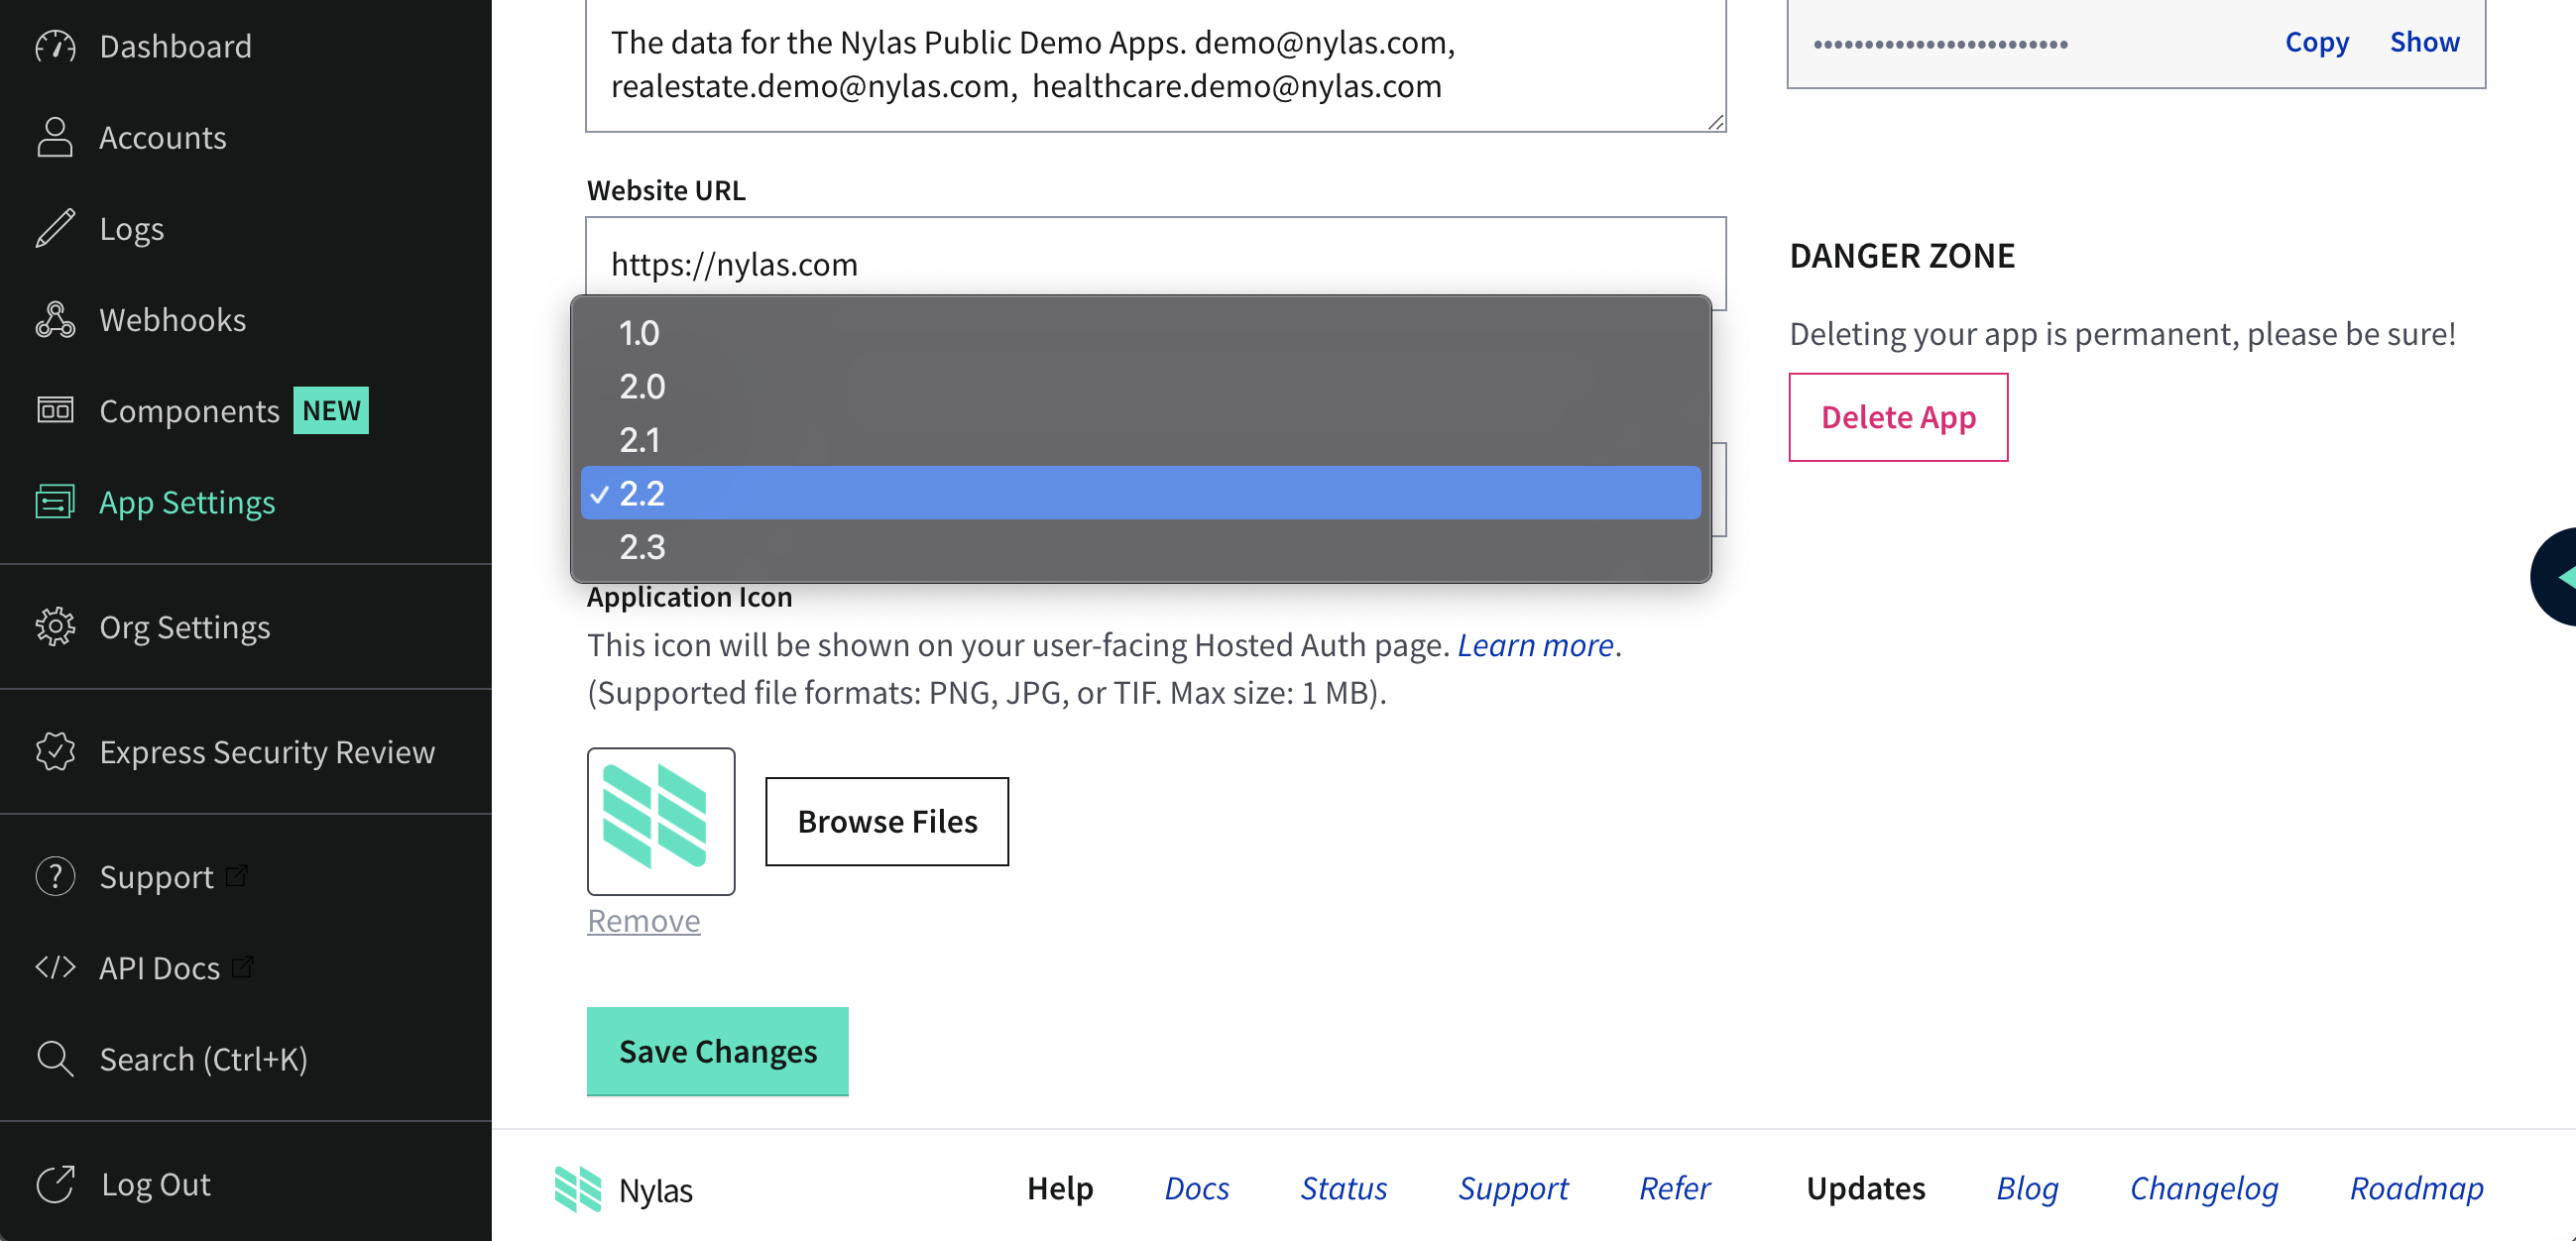This screenshot has width=2576, height=1241.
Task: Click the Nylas application icon thumbnail
Action: [x=660, y=820]
